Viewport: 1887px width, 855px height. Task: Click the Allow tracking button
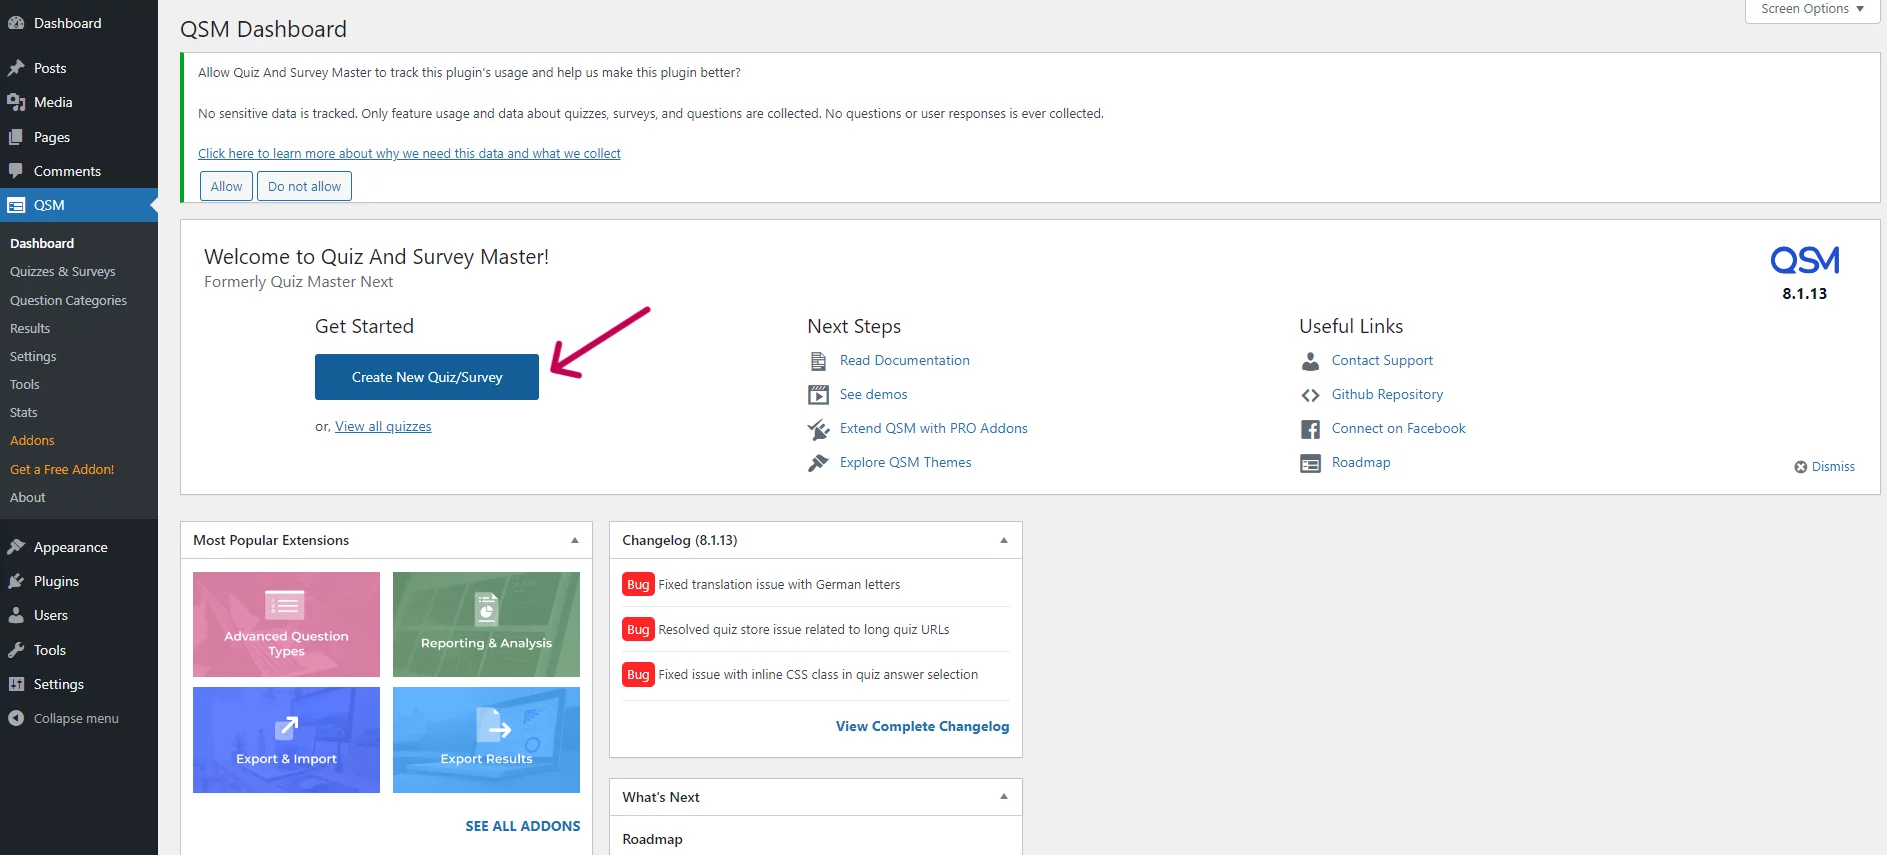coord(226,186)
